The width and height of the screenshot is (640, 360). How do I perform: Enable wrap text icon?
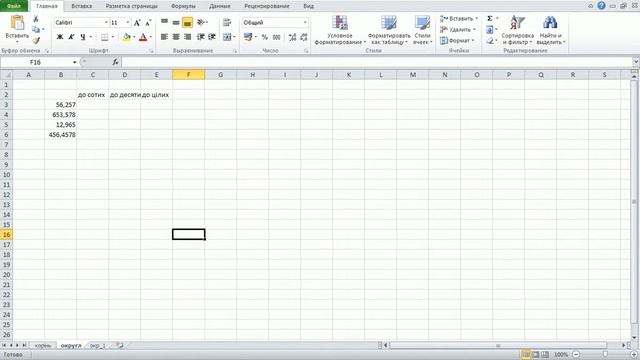(227, 22)
